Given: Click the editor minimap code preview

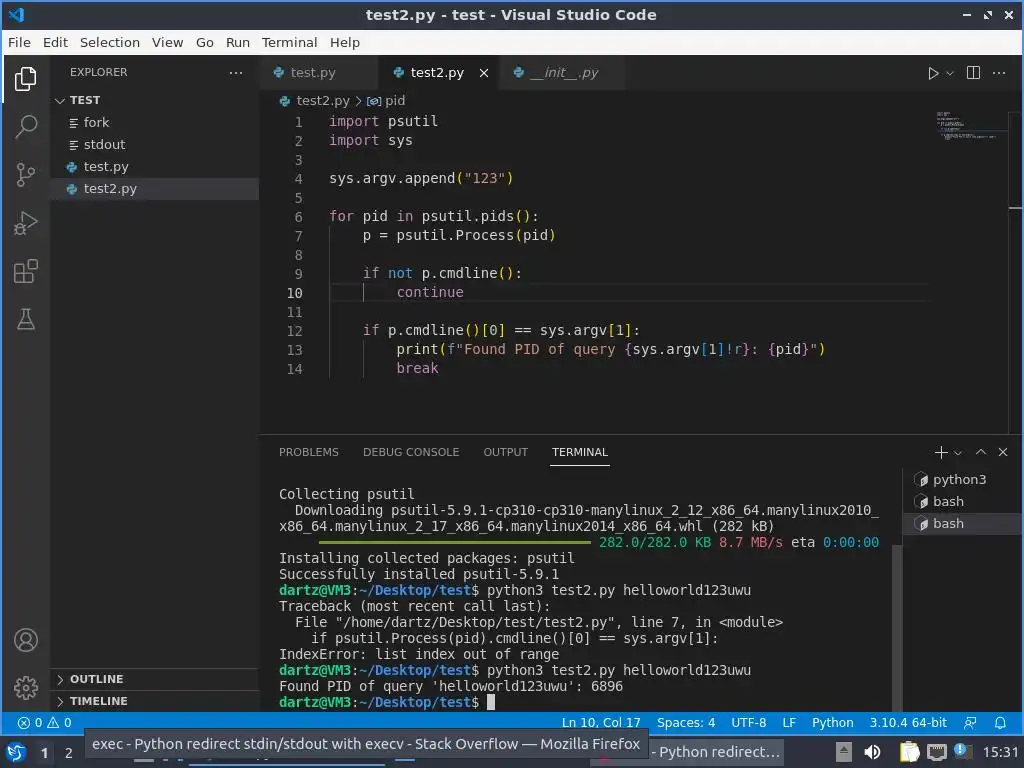Looking at the screenshot, I should (969, 126).
